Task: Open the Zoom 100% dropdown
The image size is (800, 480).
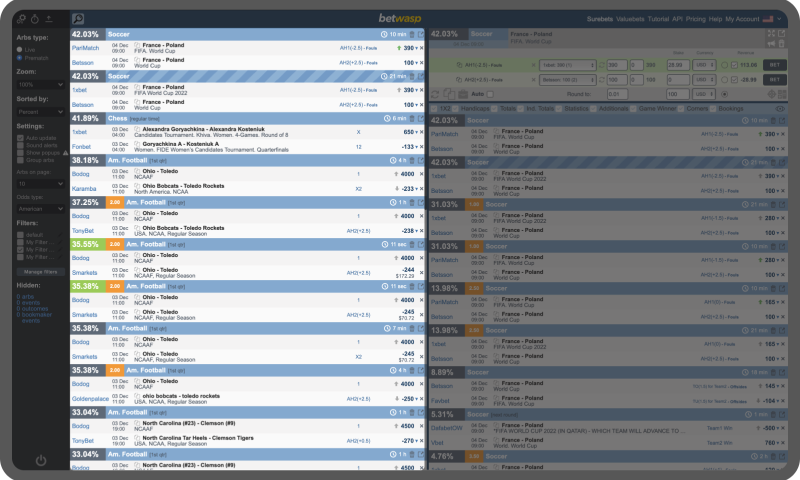Action: tap(41, 85)
